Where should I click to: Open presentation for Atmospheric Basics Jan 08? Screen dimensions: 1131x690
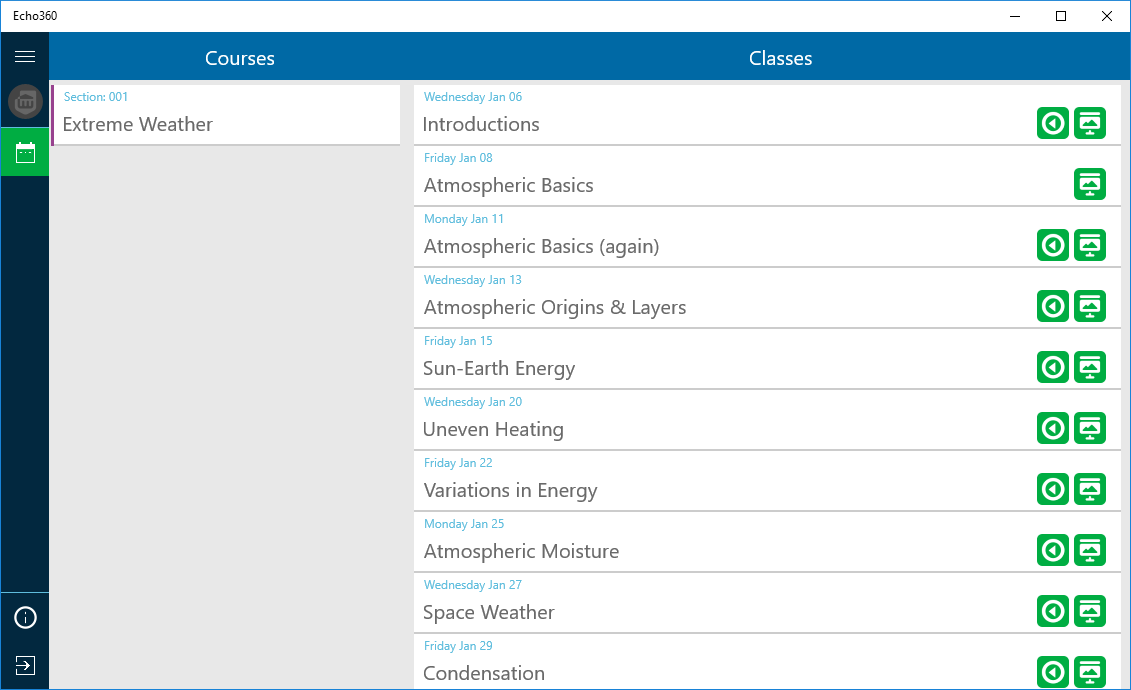click(1090, 184)
